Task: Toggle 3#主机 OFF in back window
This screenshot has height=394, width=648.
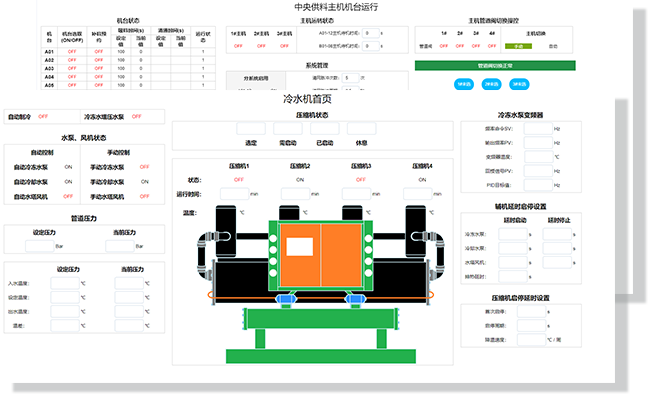Action: pyautogui.click(x=284, y=46)
